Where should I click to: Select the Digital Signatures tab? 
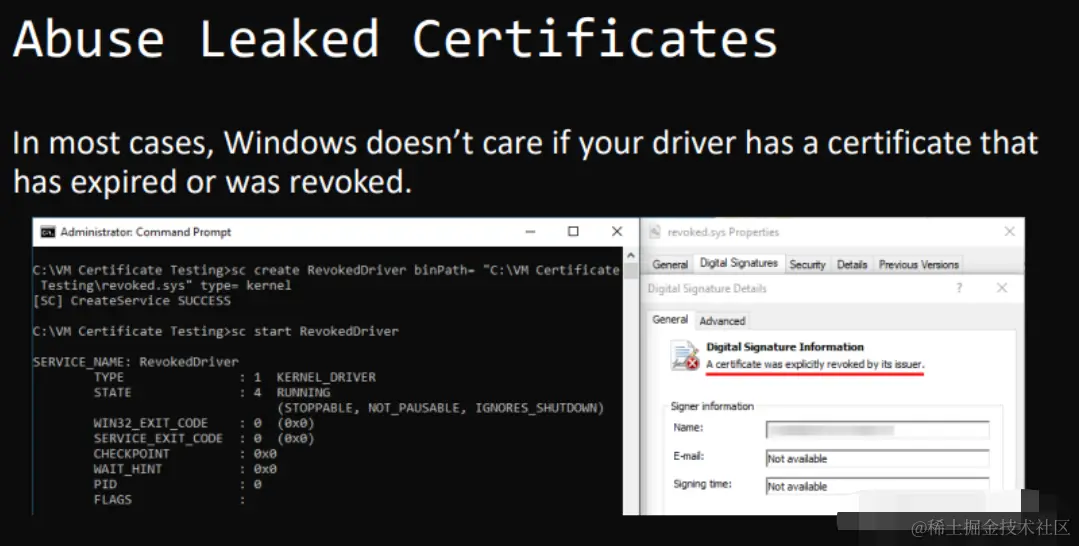pos(738,263)
